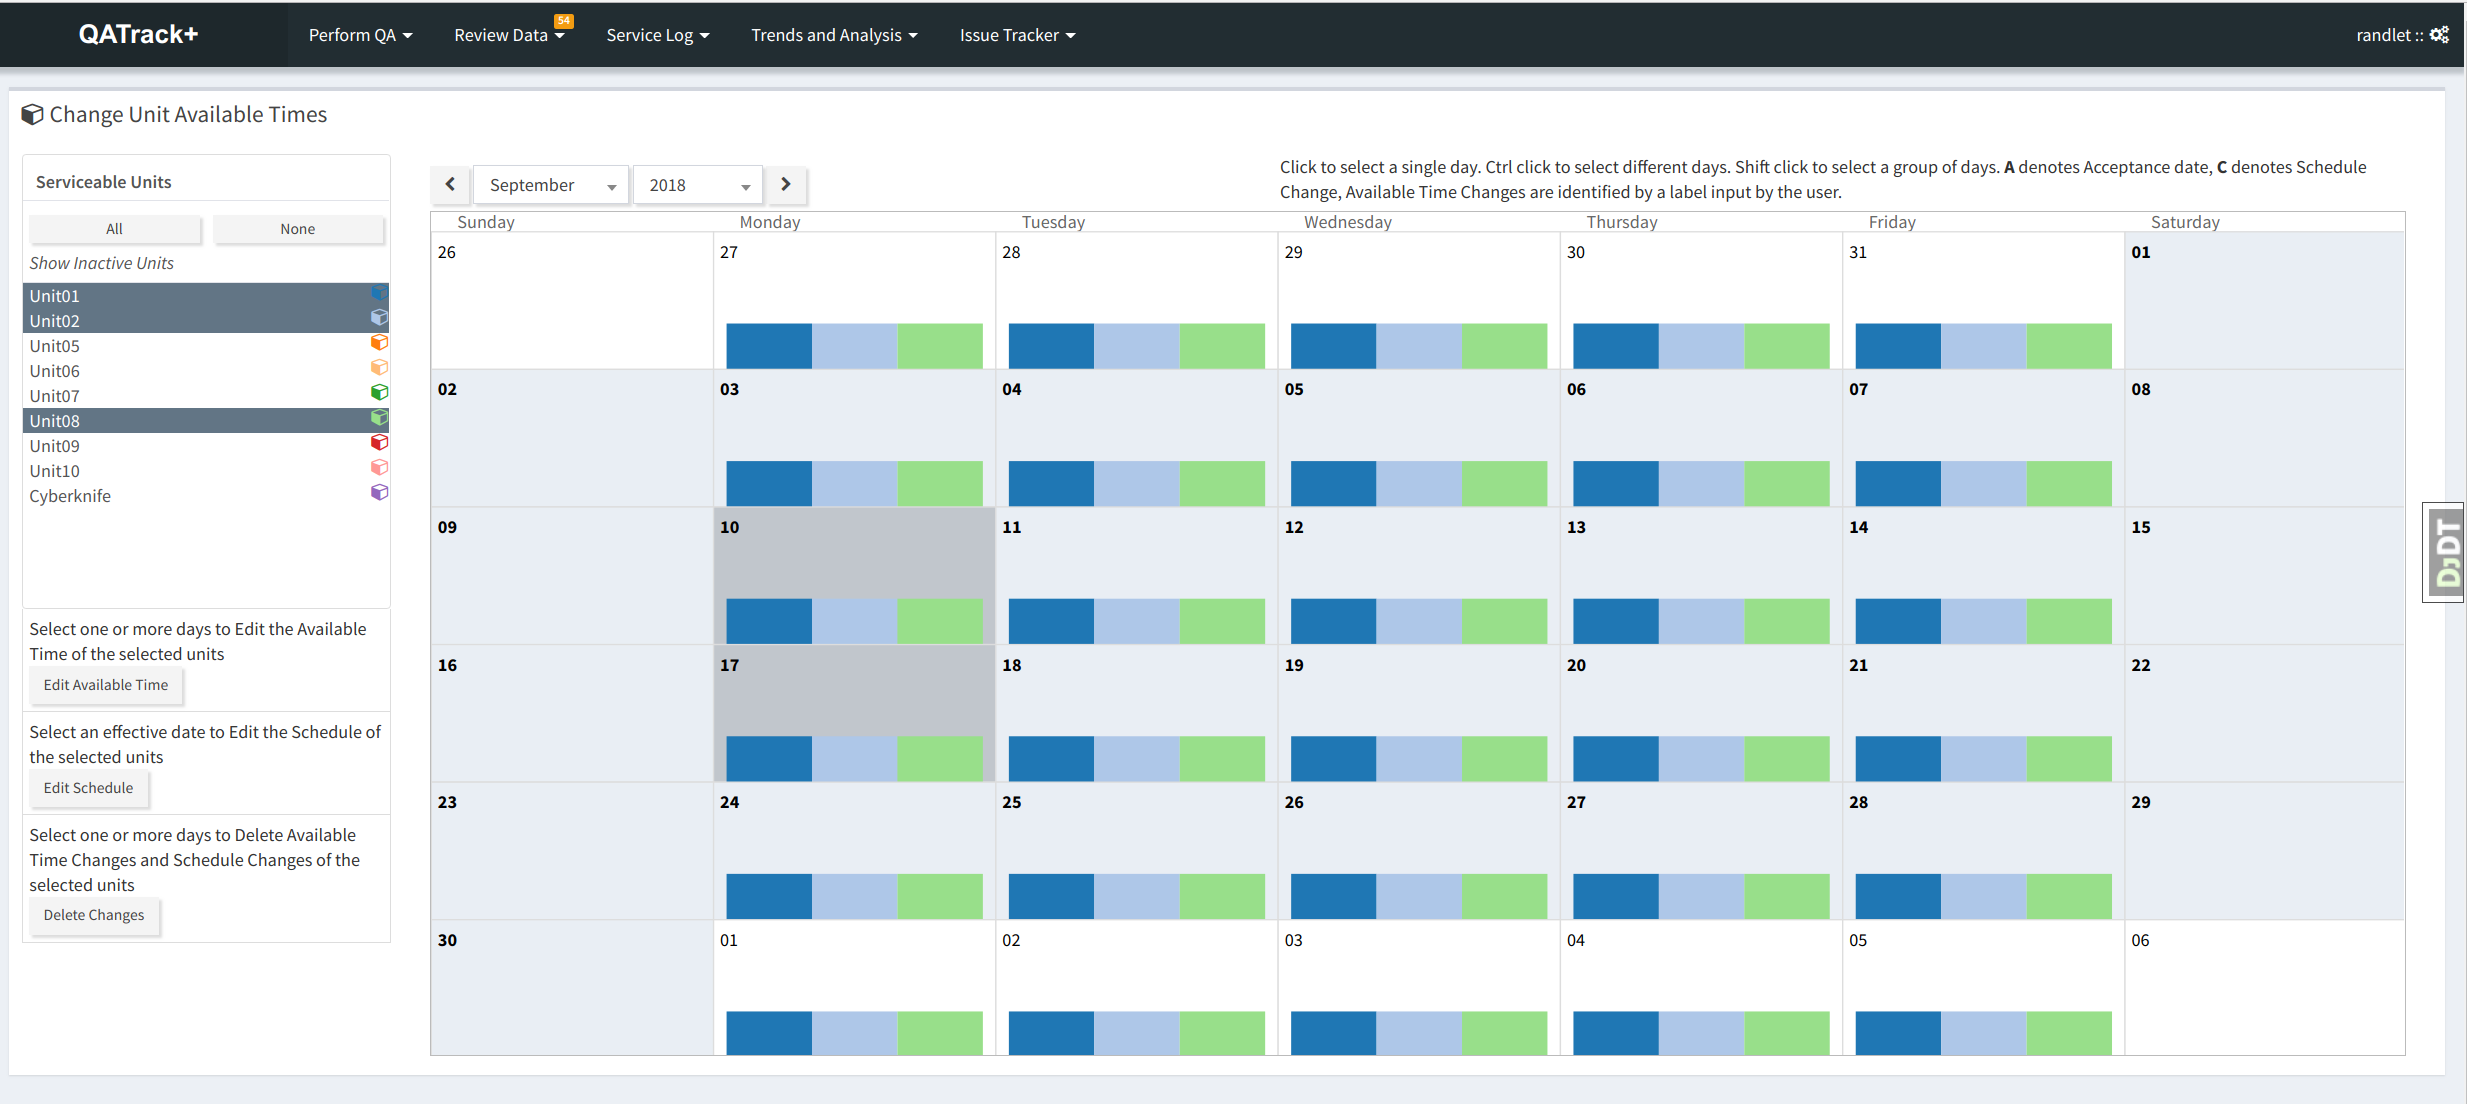This screenshot has height=1104, width=2467.
Task: Click the Delete Changes button
Action: [x=94, y=915]
